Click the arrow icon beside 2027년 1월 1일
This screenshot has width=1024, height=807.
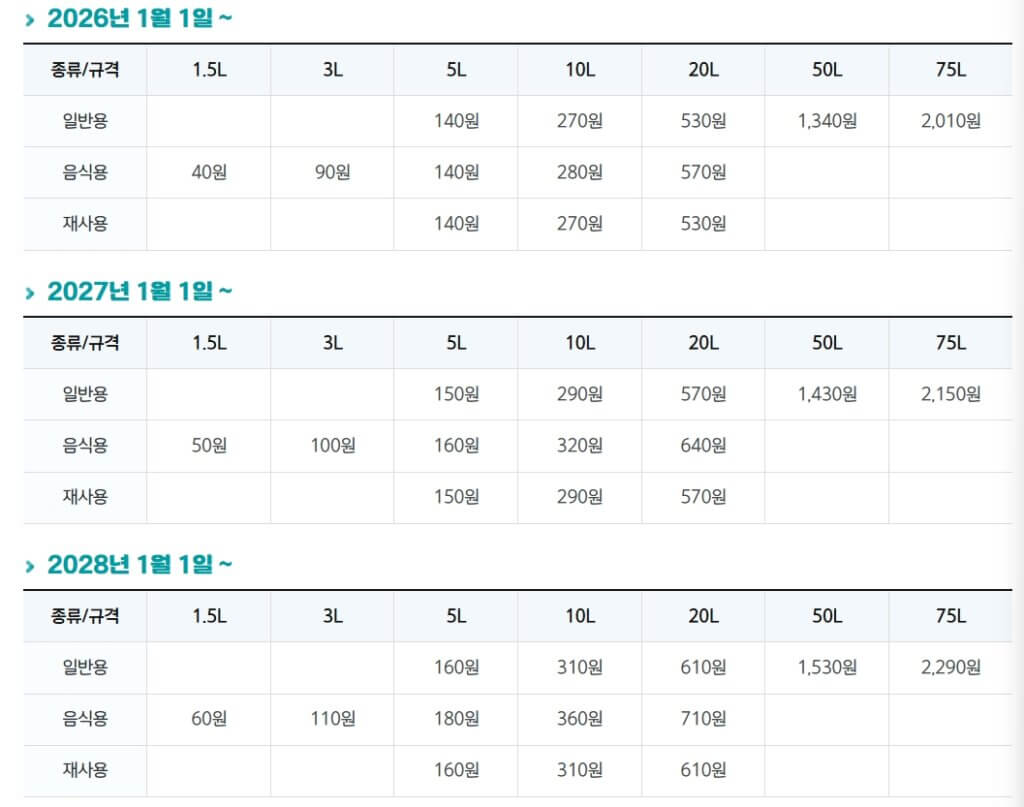[x=31, y=292]
